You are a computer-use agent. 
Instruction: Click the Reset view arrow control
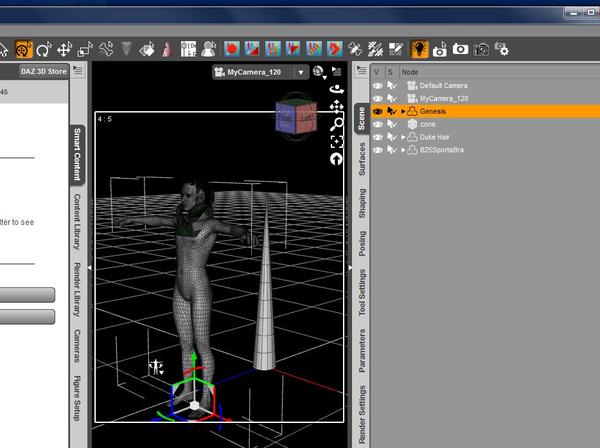pos(336,159)
